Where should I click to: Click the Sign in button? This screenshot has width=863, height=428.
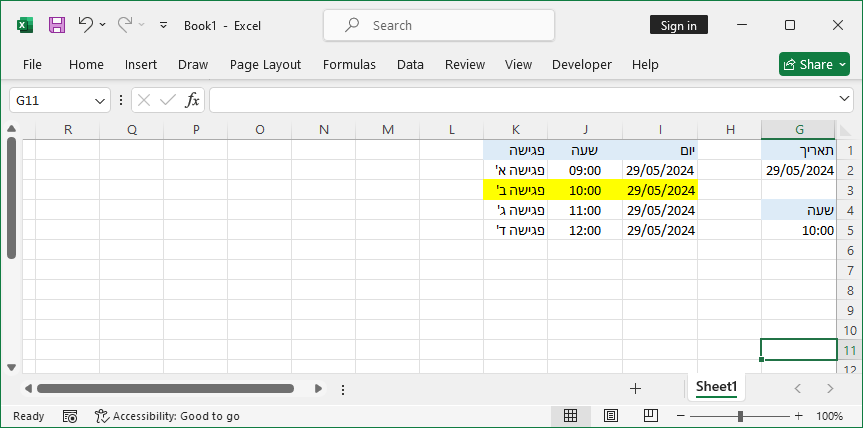point(679,25)
